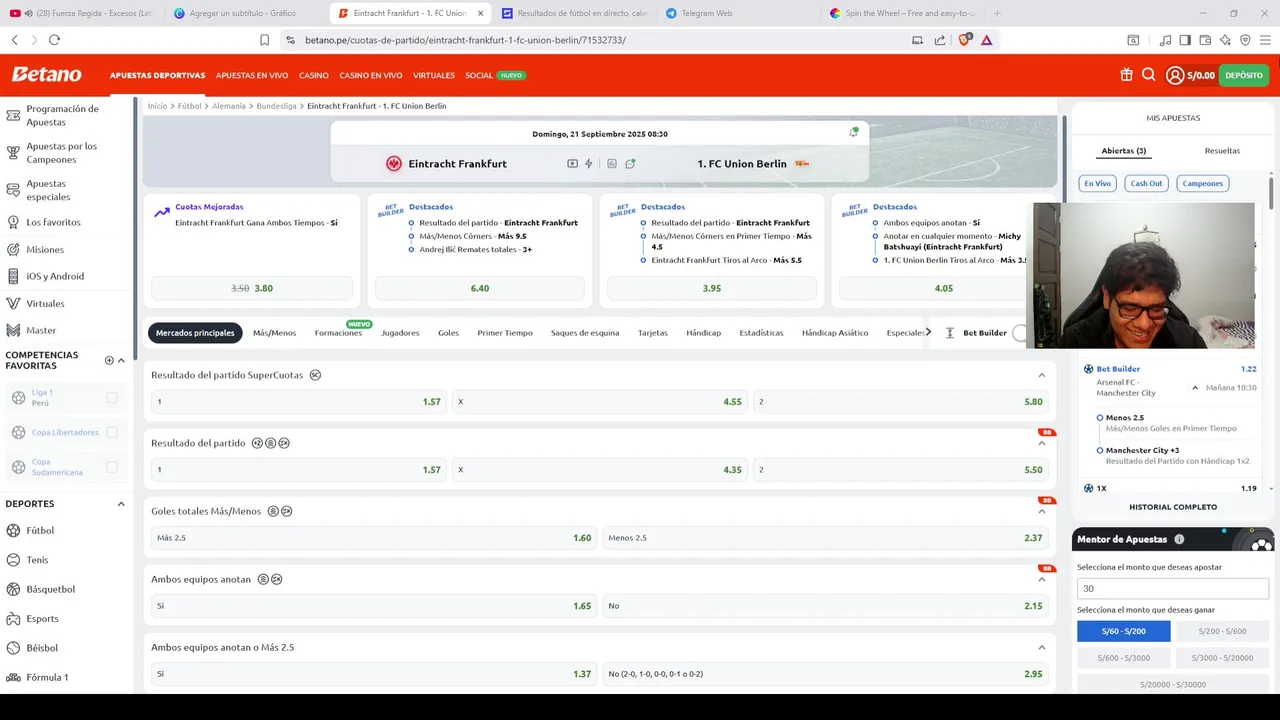The height and width of the screenshot is (720, 1280).
Task: Click the Tenis icon in sidebar
Action: (x=13, y=560)
